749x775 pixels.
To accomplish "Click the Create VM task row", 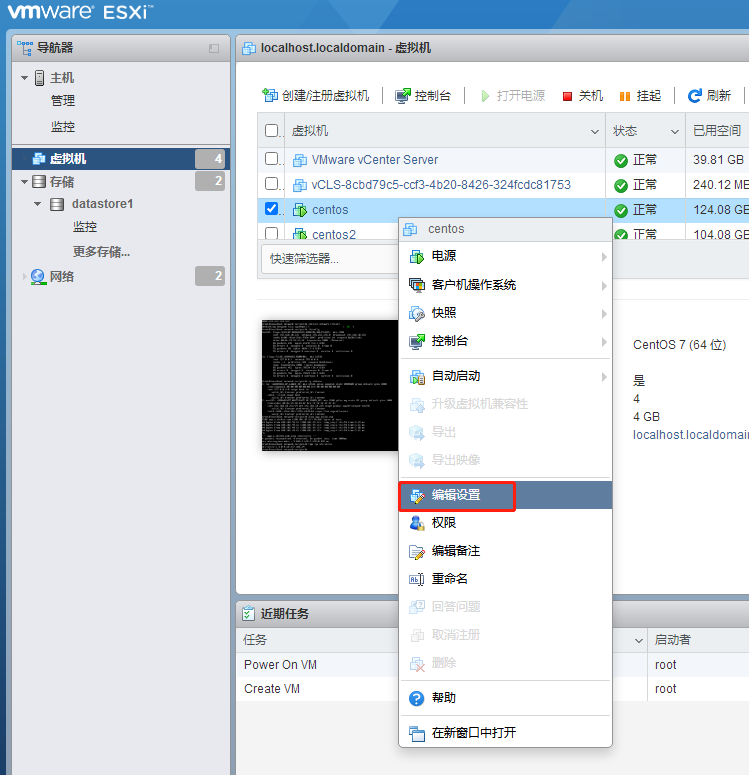I will click(x=316, y=689).
